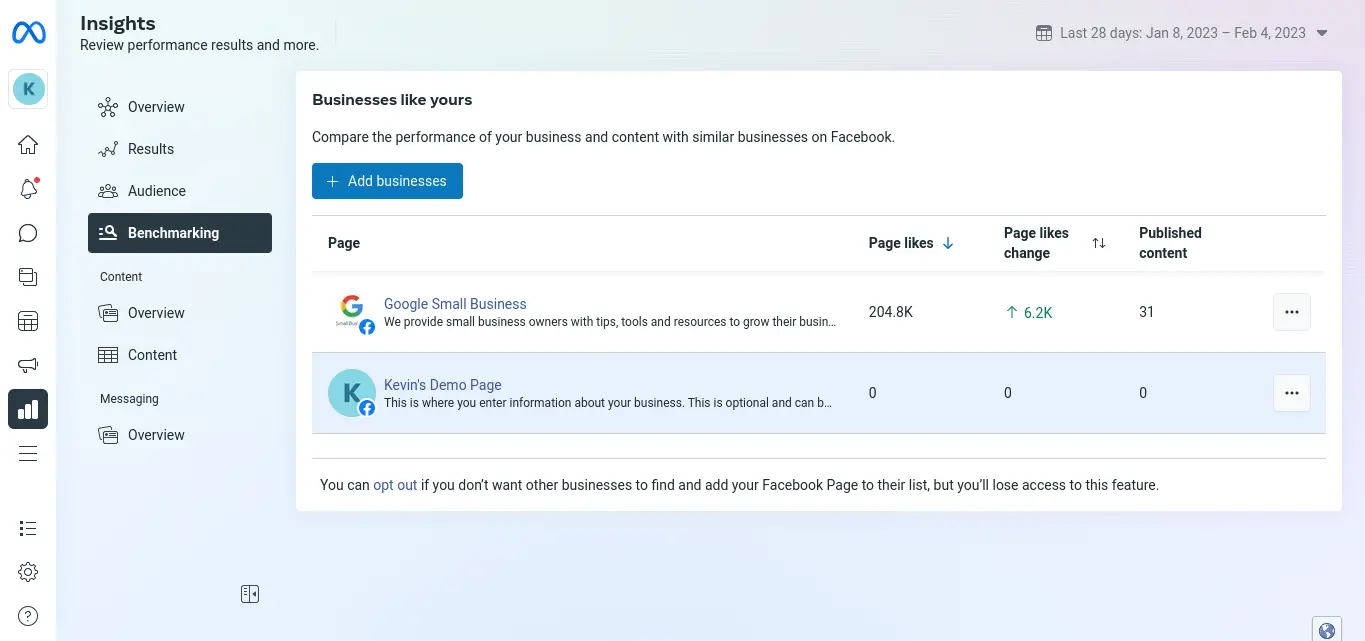Click the Page column header
Screen dimensions: 1365x641
coord(344,243)
